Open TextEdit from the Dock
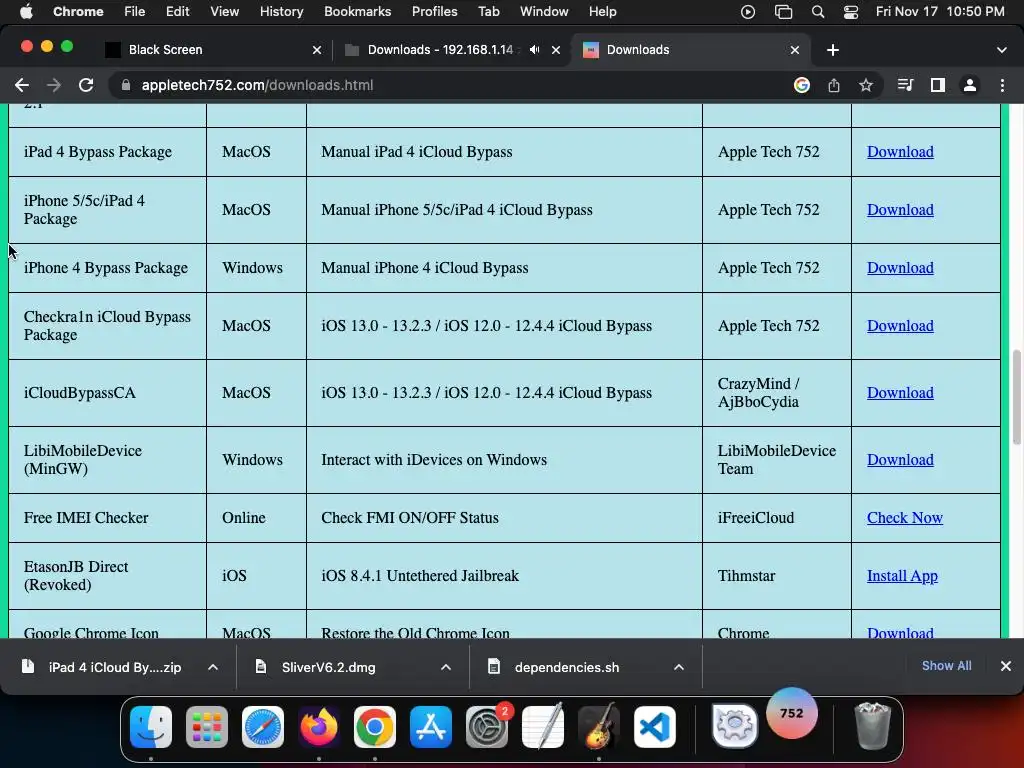Screen dimensions: 1024x768 [x=543, y=727]
